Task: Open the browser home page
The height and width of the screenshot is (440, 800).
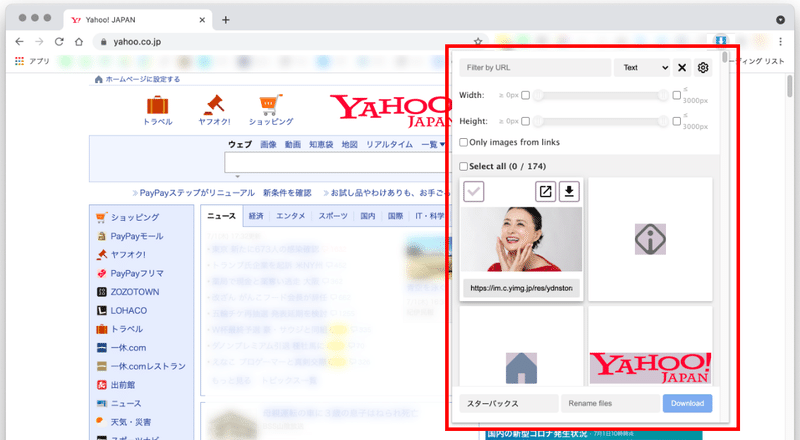Action: (79, 42)
